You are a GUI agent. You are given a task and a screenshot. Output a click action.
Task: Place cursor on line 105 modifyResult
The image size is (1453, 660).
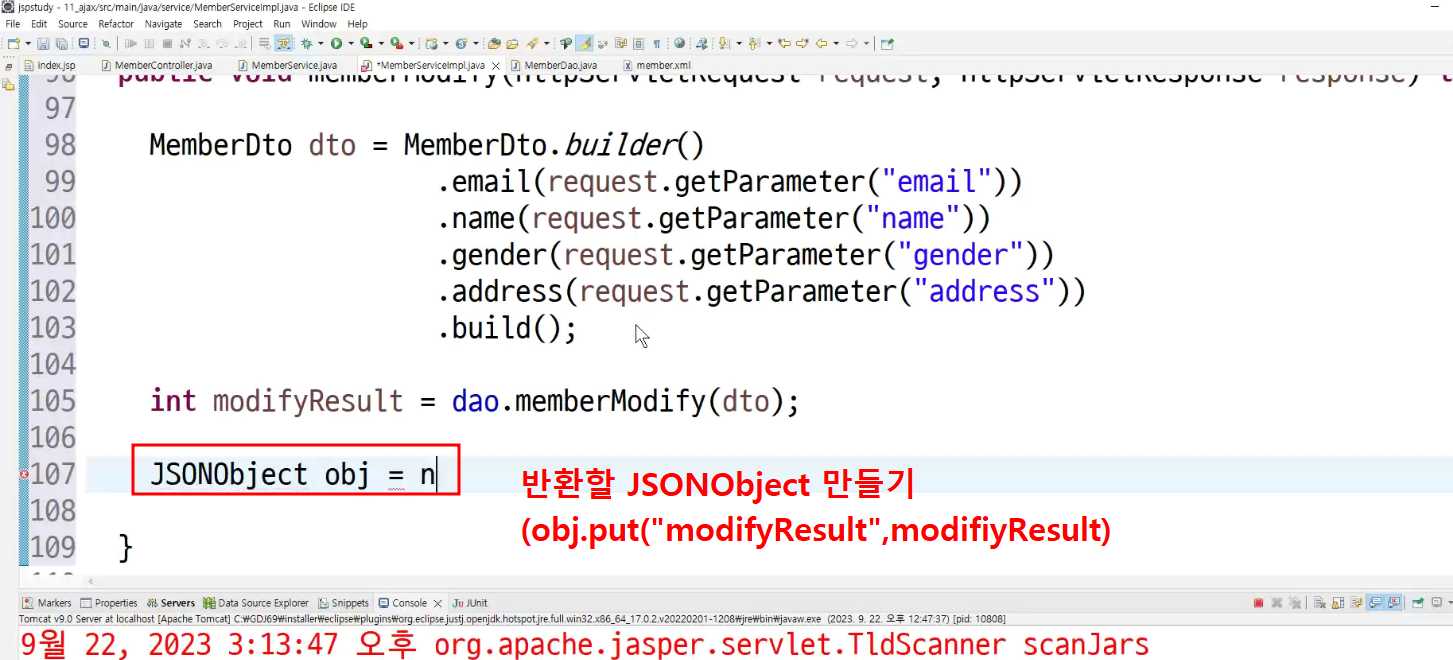tap(307, 401)
